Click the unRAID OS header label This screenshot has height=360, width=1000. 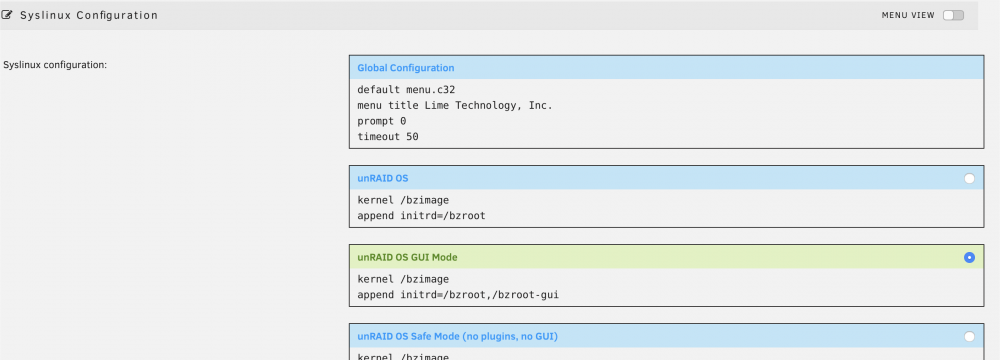(x=383, y=179)
